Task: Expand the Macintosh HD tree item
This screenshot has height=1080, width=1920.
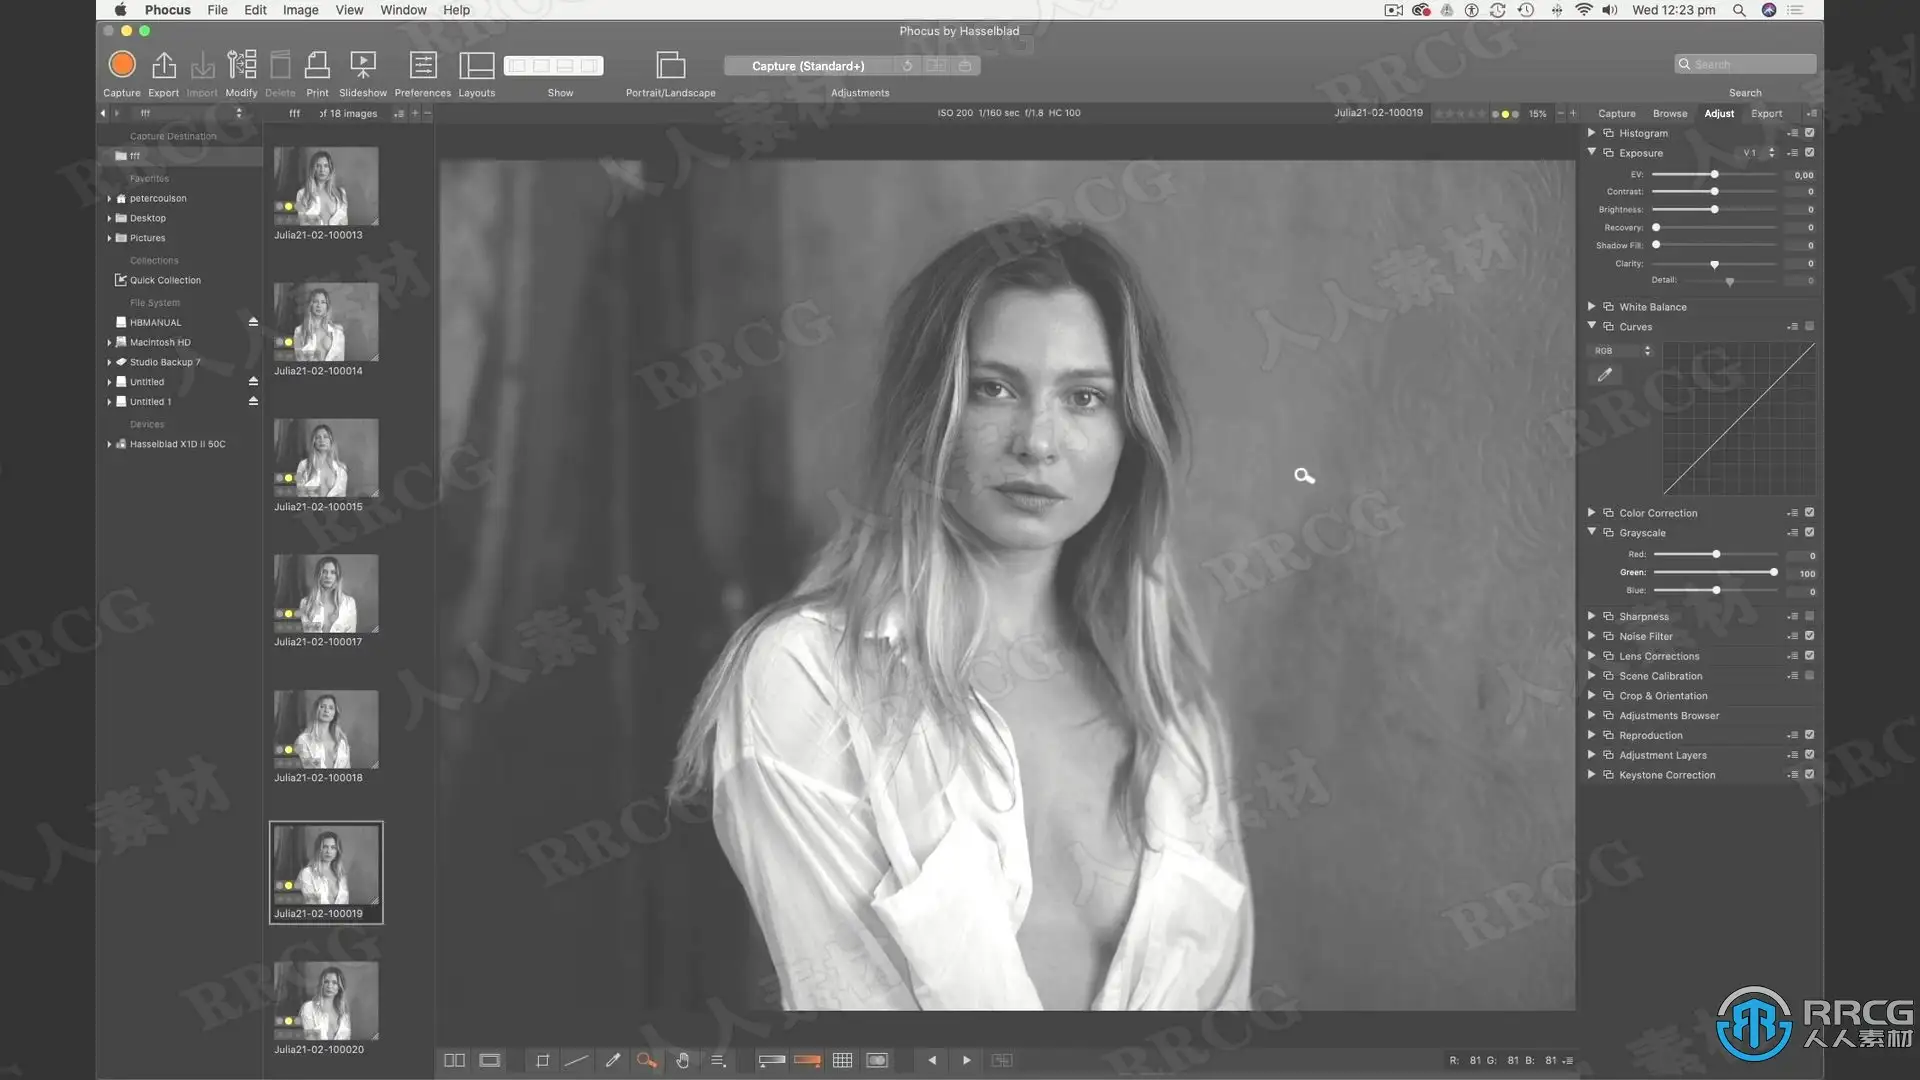Action: coord(109,342)
